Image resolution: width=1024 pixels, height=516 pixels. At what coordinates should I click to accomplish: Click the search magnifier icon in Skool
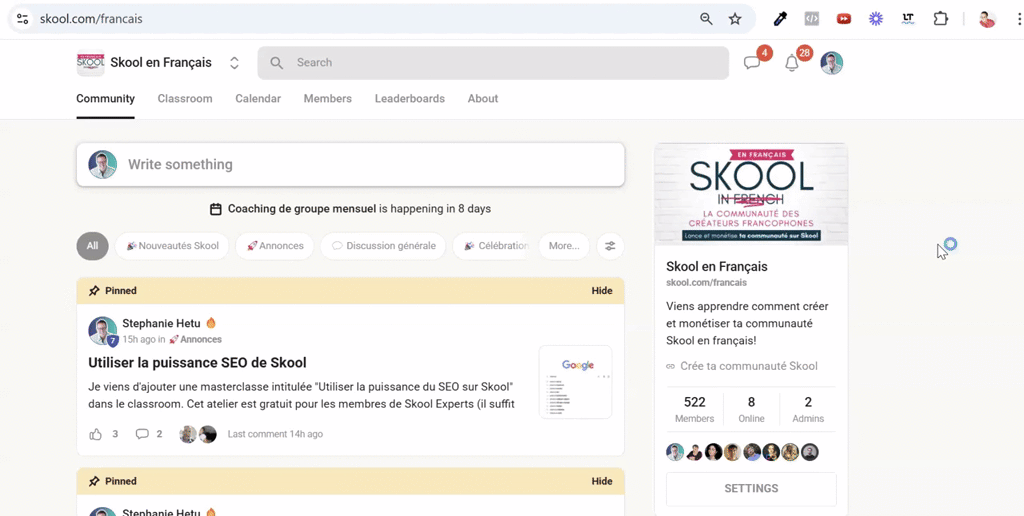click(277, 63)
